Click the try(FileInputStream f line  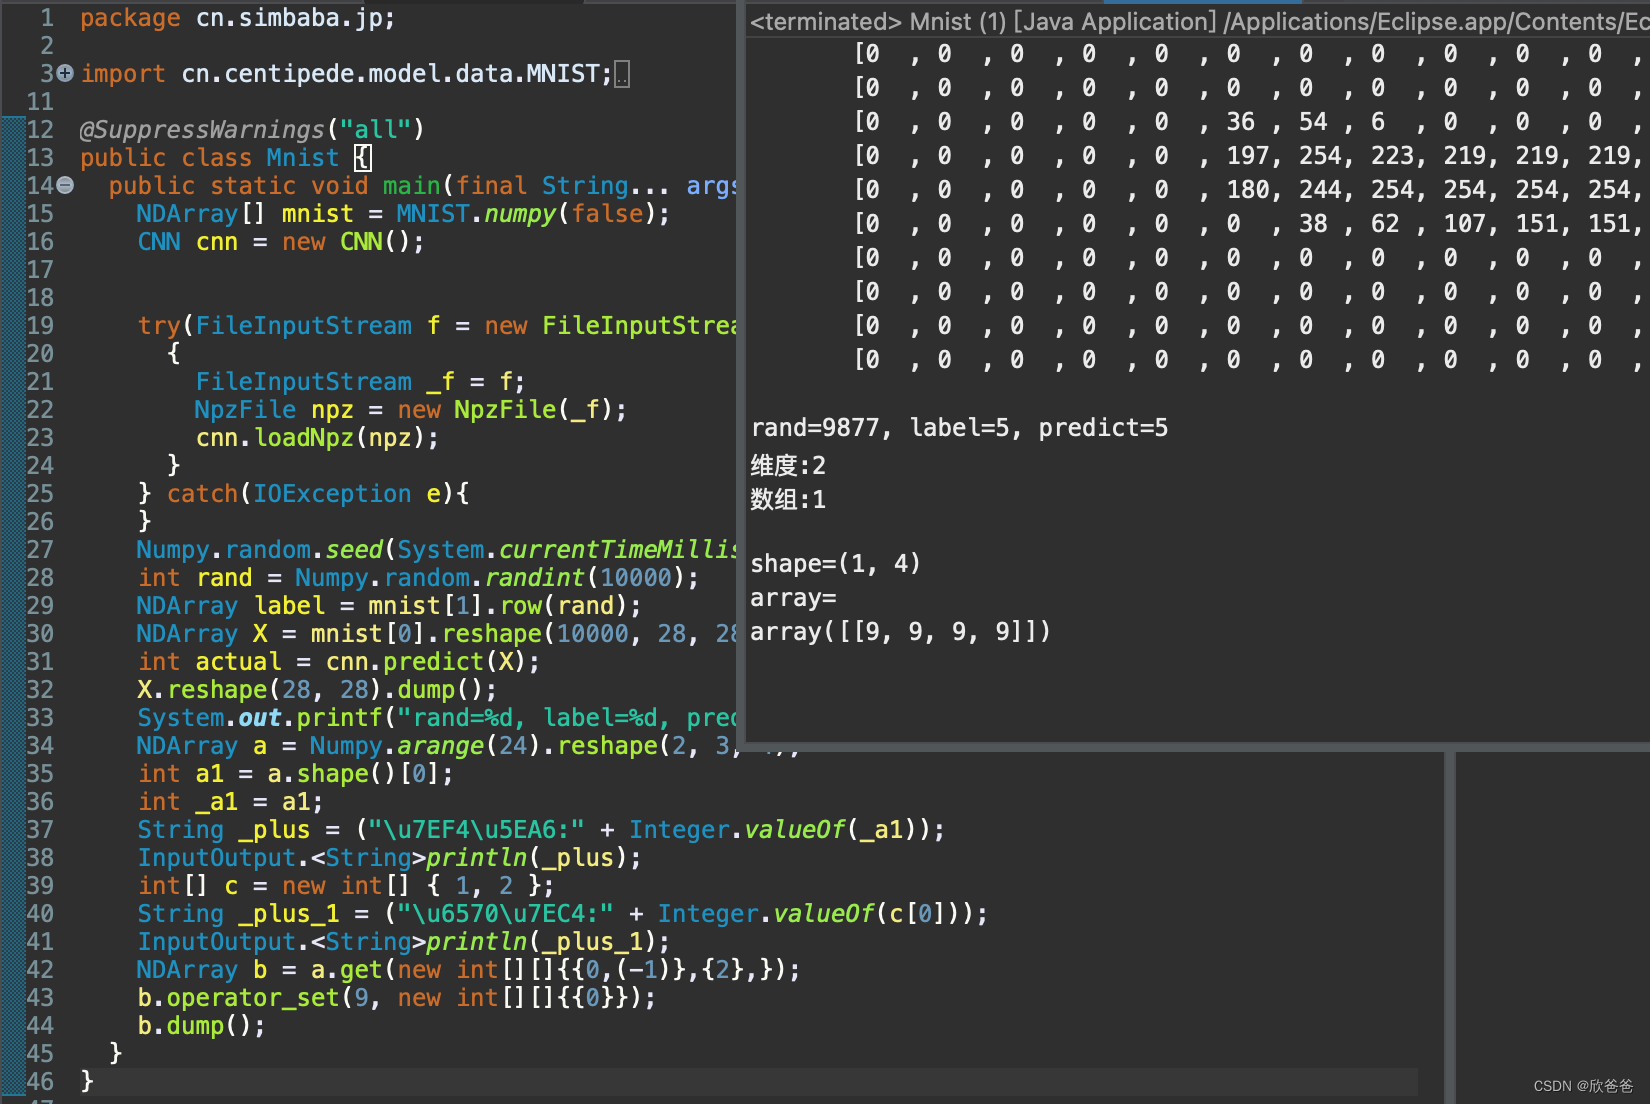coord(437,325)
